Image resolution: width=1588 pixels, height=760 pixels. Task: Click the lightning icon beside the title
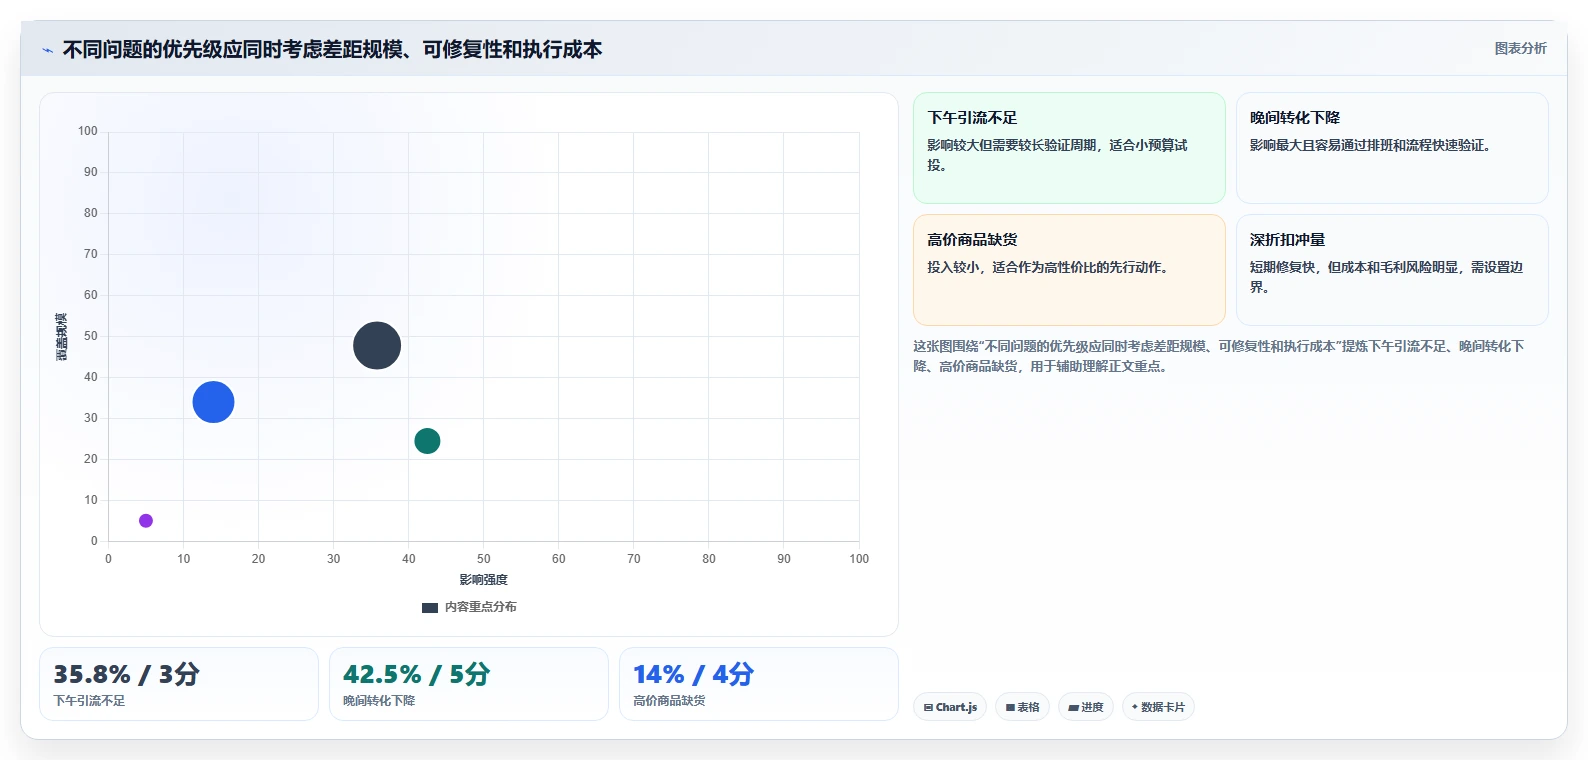[x=47, y=50]
